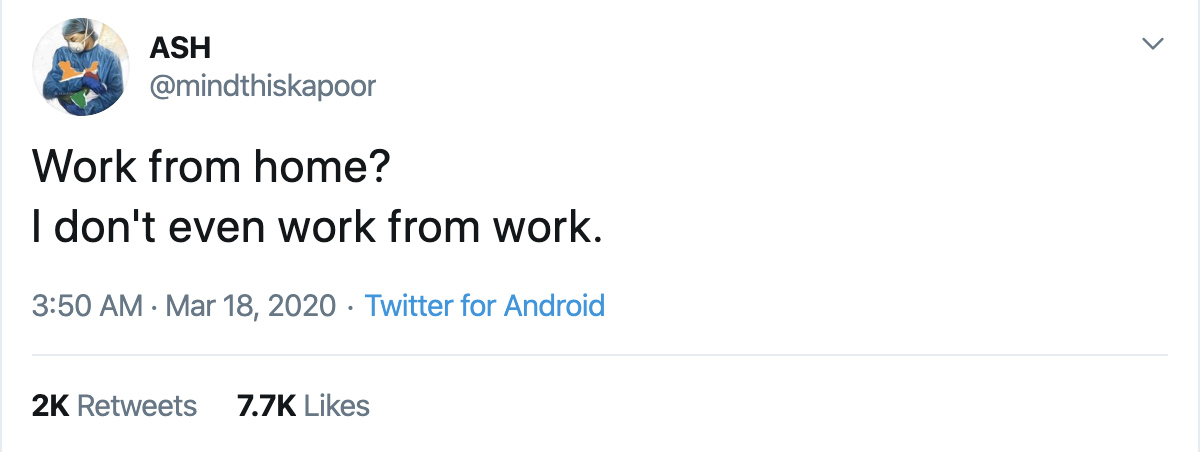Viewport: 1202px width, 452px height.
Task: Open the Twitter for Android source link
Action: click(x=485, y=305)
